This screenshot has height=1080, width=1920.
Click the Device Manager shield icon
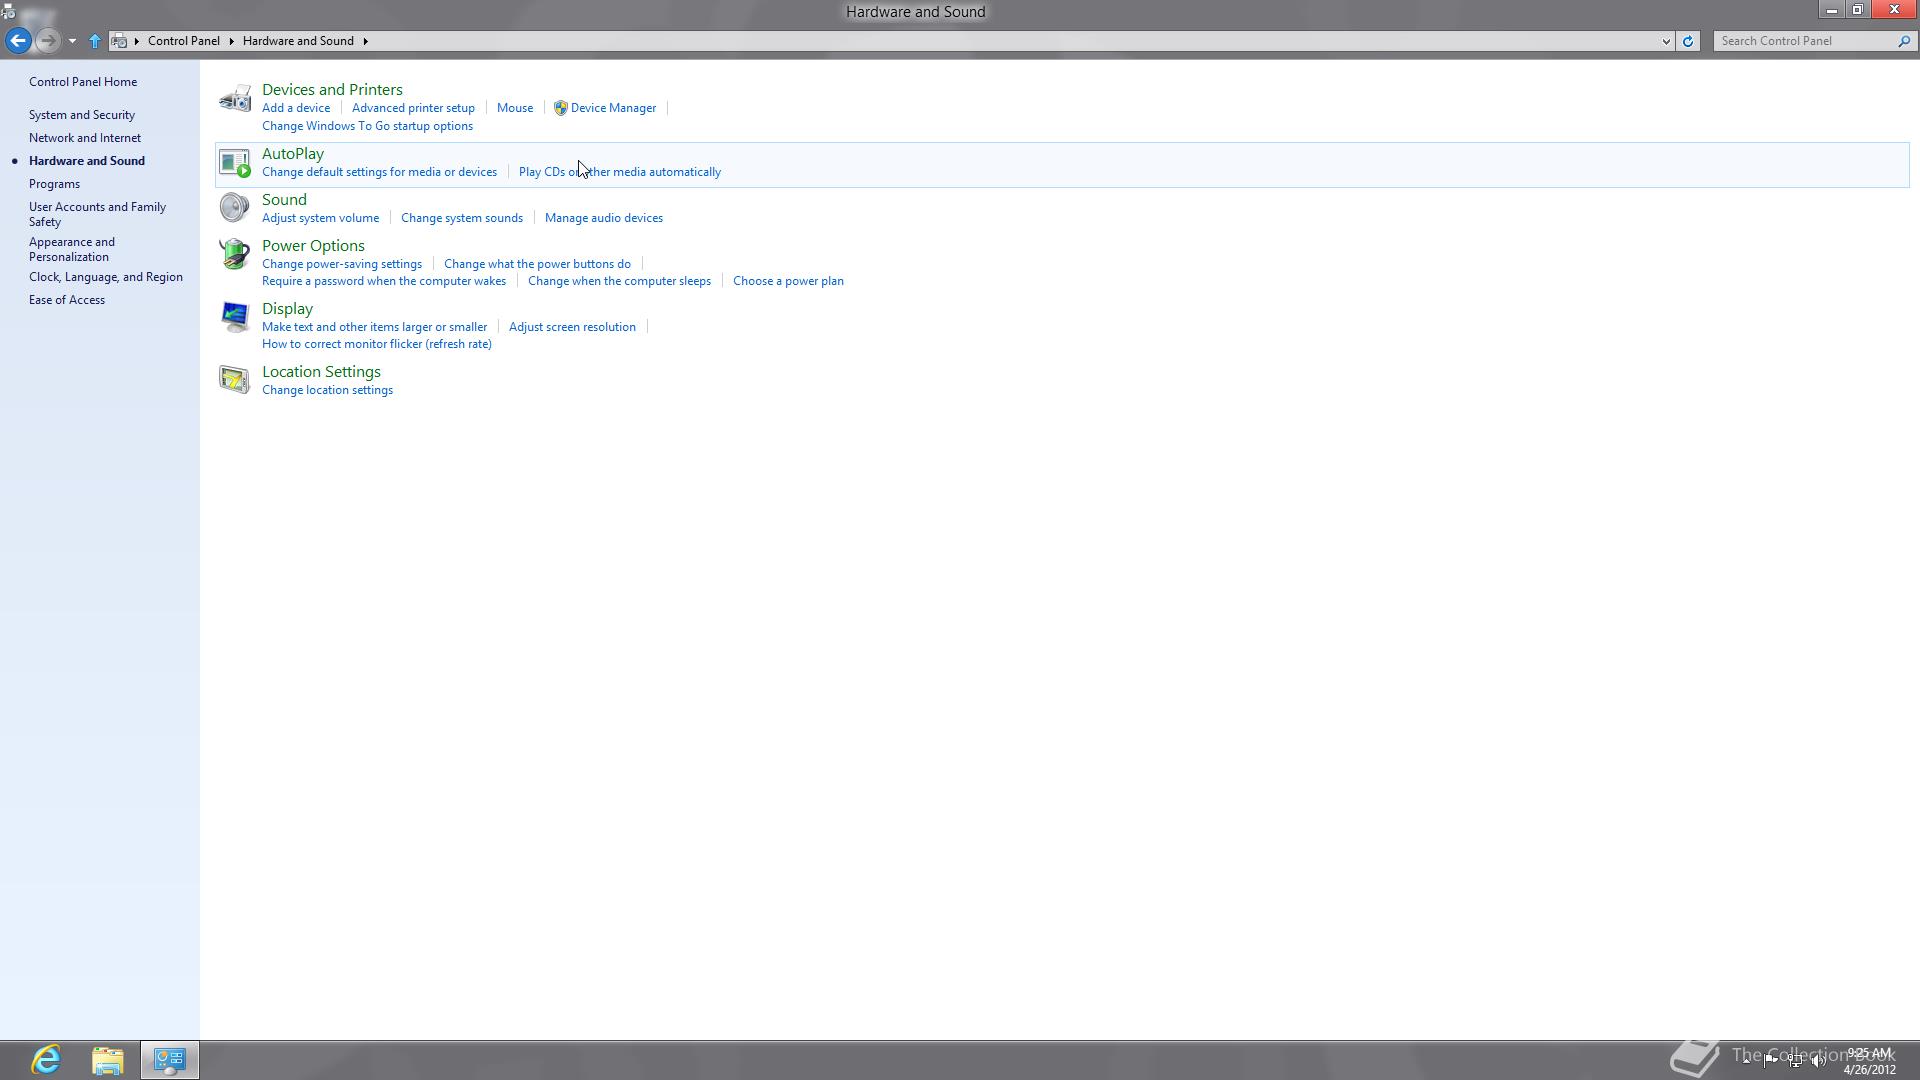click(x=561, y=108)
